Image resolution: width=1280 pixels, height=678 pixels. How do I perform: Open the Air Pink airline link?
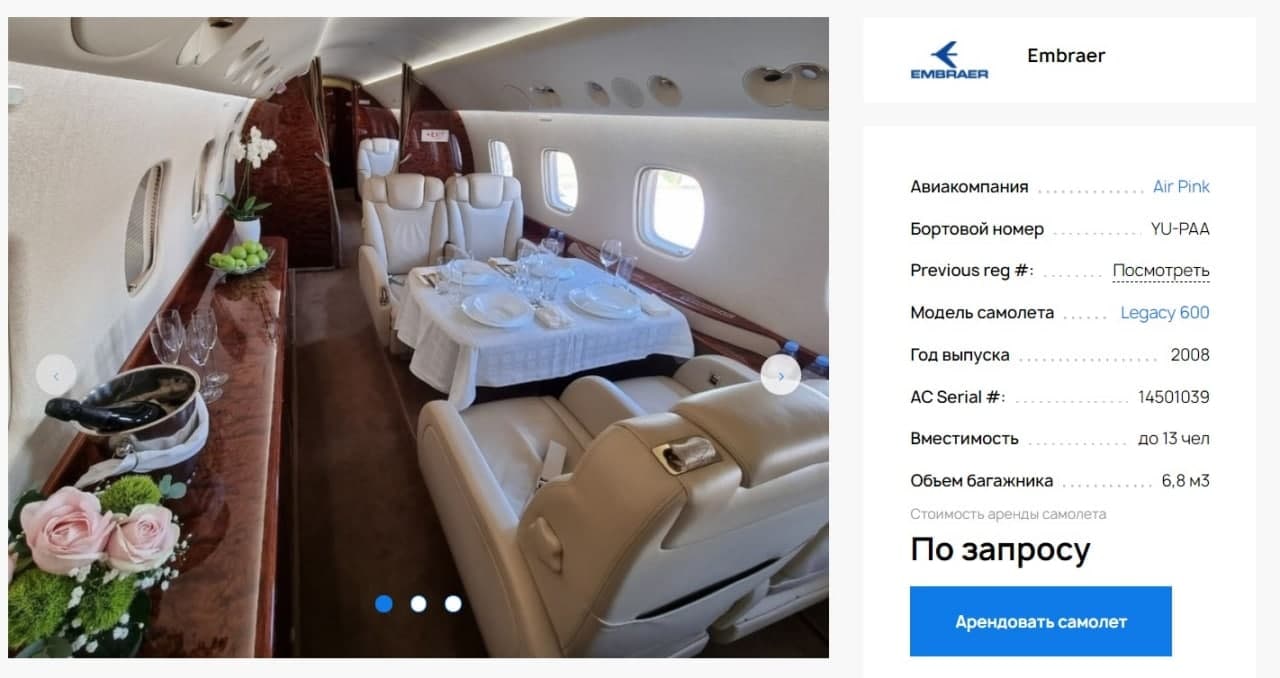pyautogui.click(x=1181, y=186)
